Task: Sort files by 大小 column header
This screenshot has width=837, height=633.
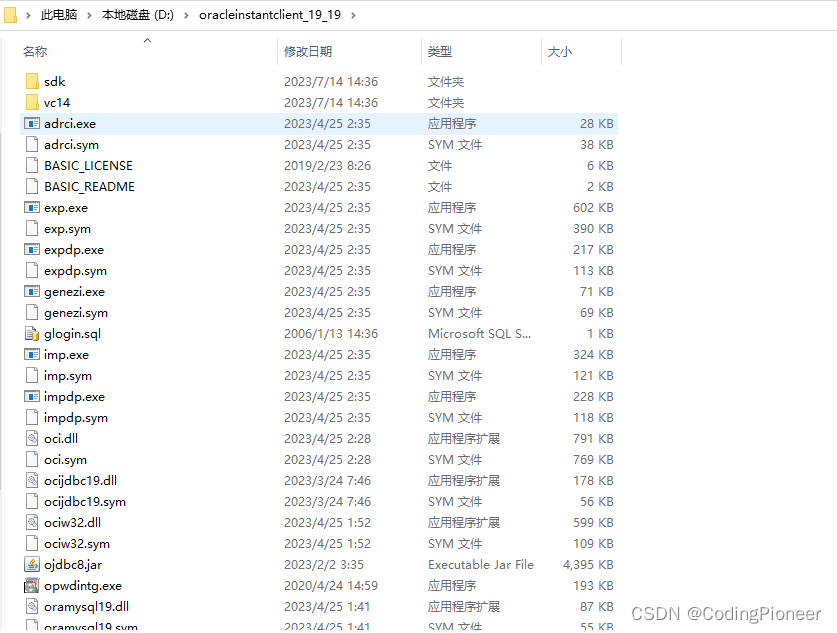Action: click(x=557, y=50)
